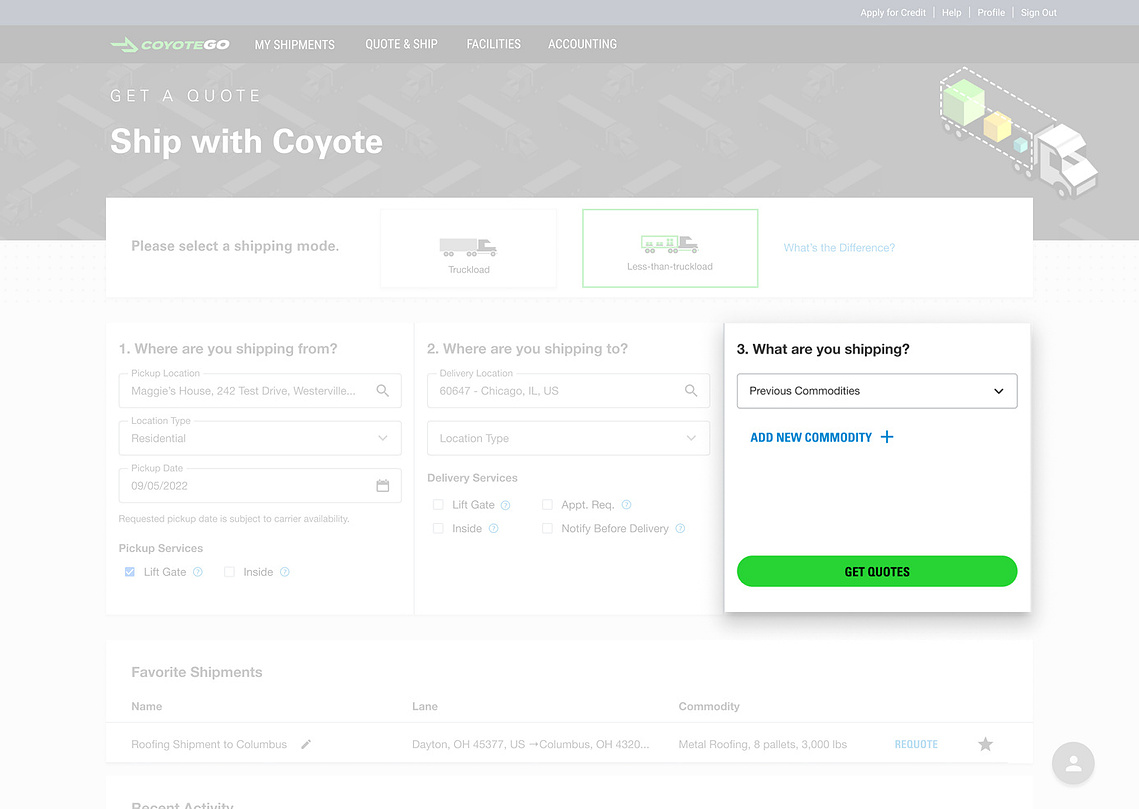
Task: Uncheck the pickup Lift Gate checkbox
Action: point(130,572)
